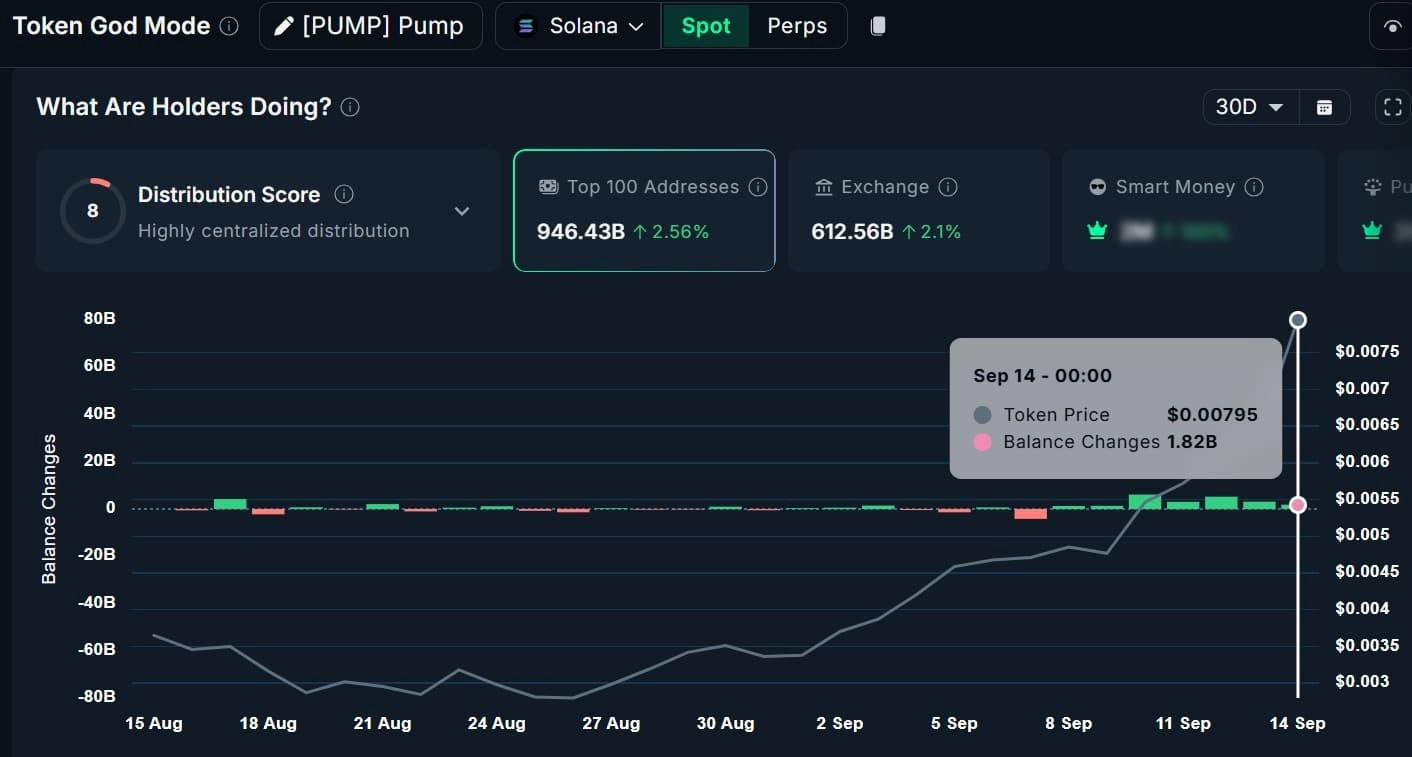This screenshot has width=1412, height=757.
Task: Expand the Distribution Score details chevron
Action: [461, 211]
